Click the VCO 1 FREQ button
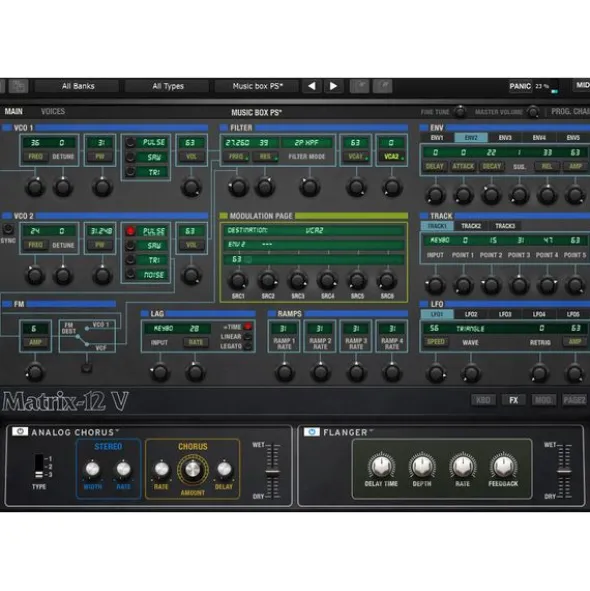 pos(35,156)
